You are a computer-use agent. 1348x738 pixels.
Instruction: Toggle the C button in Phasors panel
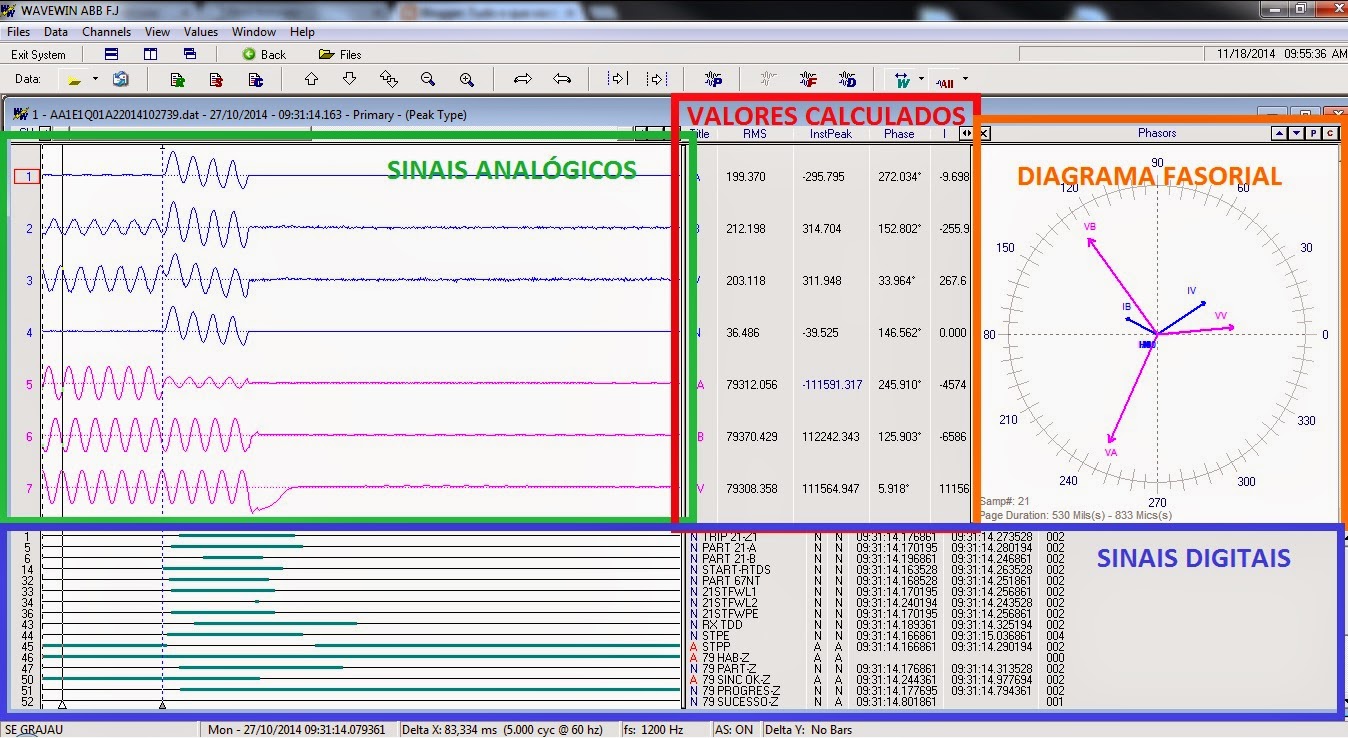click(x=1331, y=133)
